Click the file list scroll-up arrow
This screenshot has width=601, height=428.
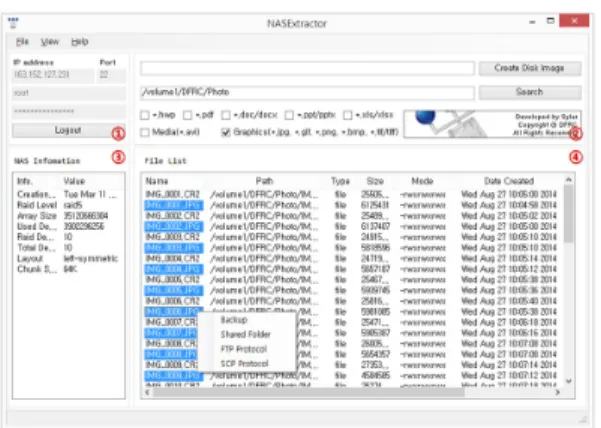pos(569,180)
